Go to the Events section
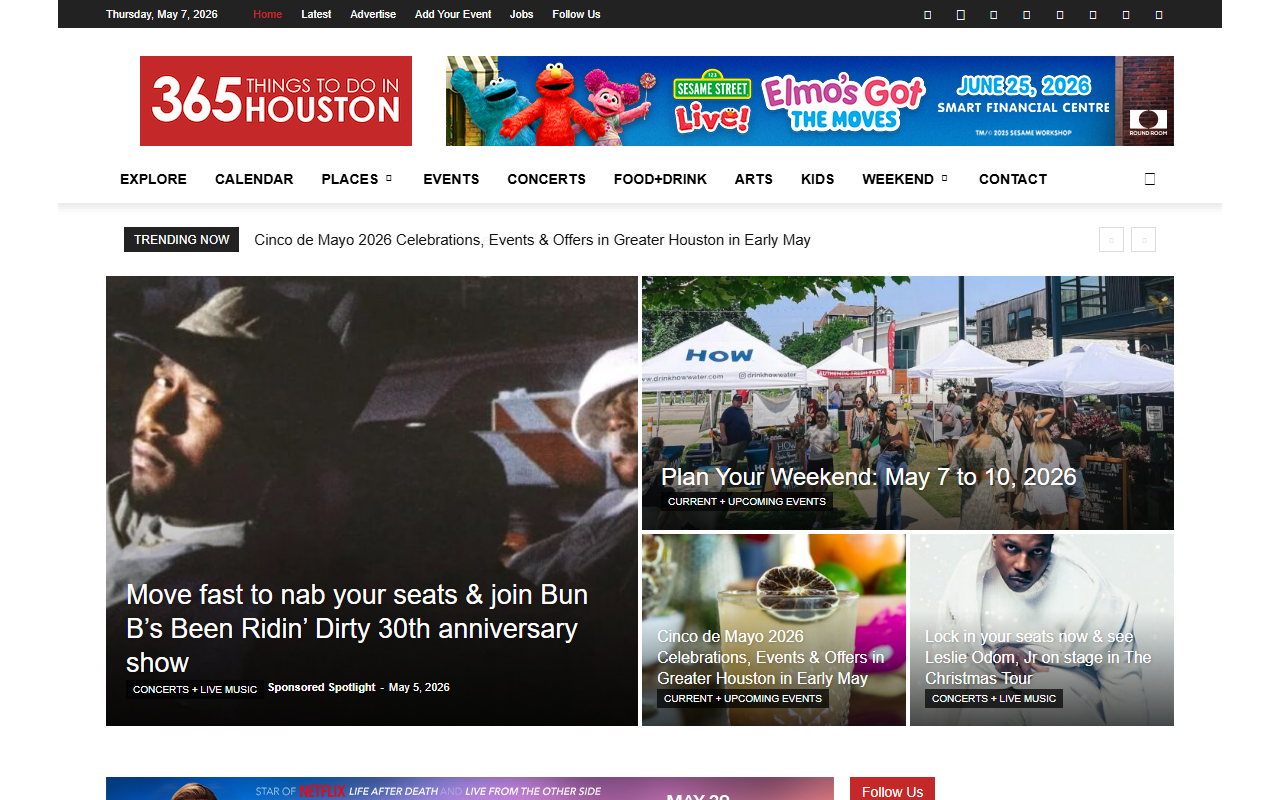 451,179
